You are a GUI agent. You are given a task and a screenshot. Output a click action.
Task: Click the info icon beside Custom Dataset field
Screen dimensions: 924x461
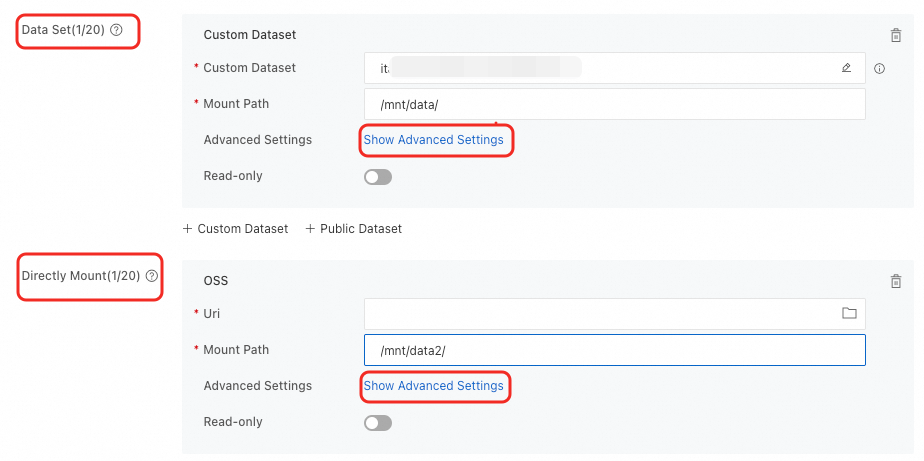click(880, 69)
